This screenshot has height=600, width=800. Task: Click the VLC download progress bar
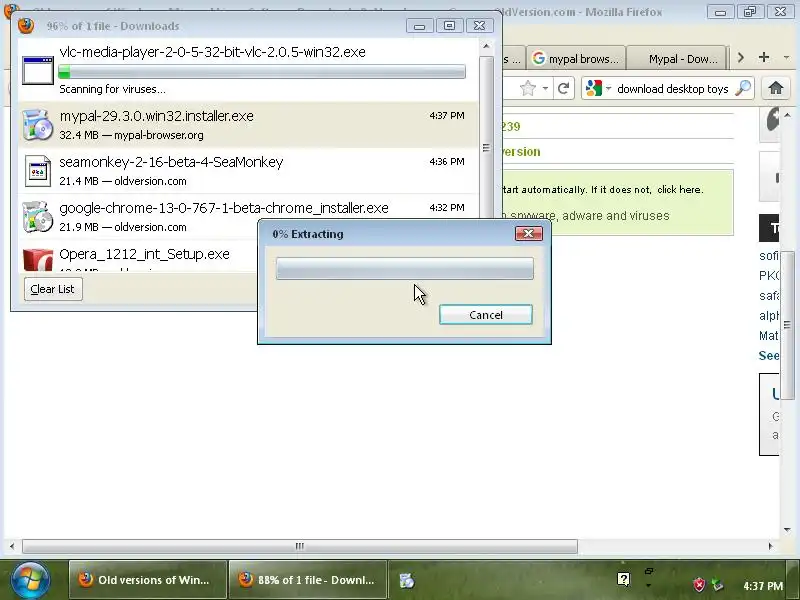pyautogui.click(x=262, y=72)
